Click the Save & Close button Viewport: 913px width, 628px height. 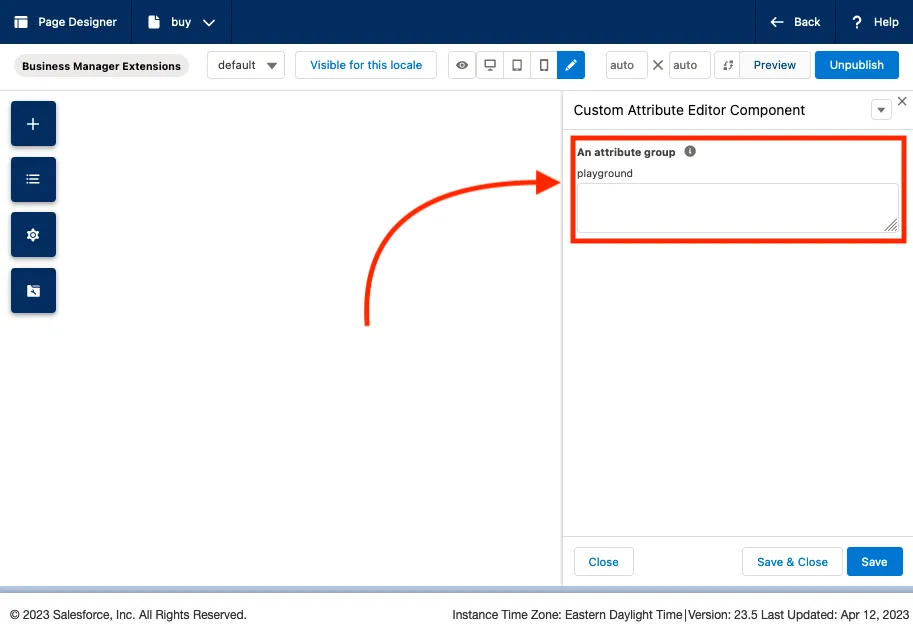point(792,562)
